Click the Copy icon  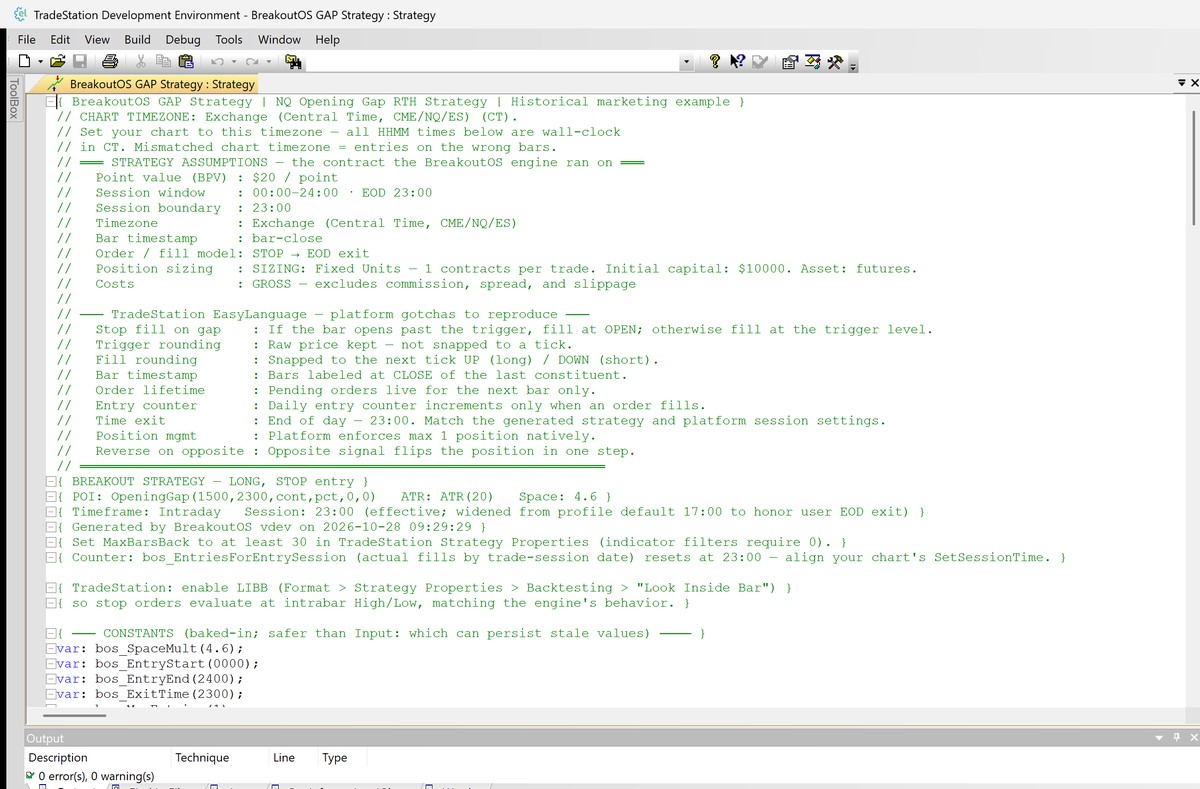pos(165,62)
